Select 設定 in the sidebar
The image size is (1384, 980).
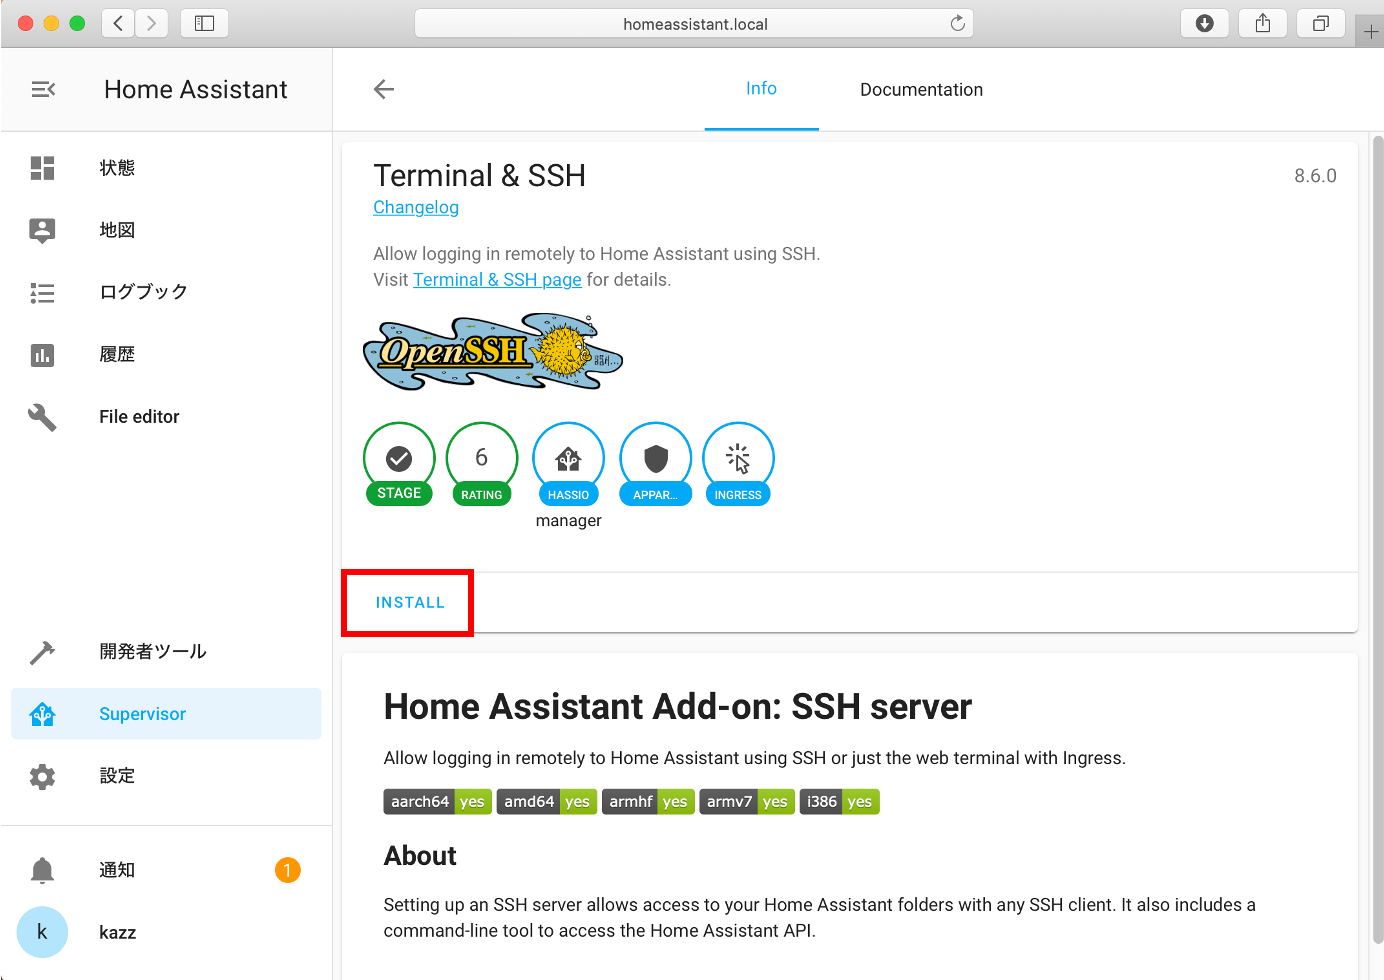pyautogui.click(x=166, y=776)
